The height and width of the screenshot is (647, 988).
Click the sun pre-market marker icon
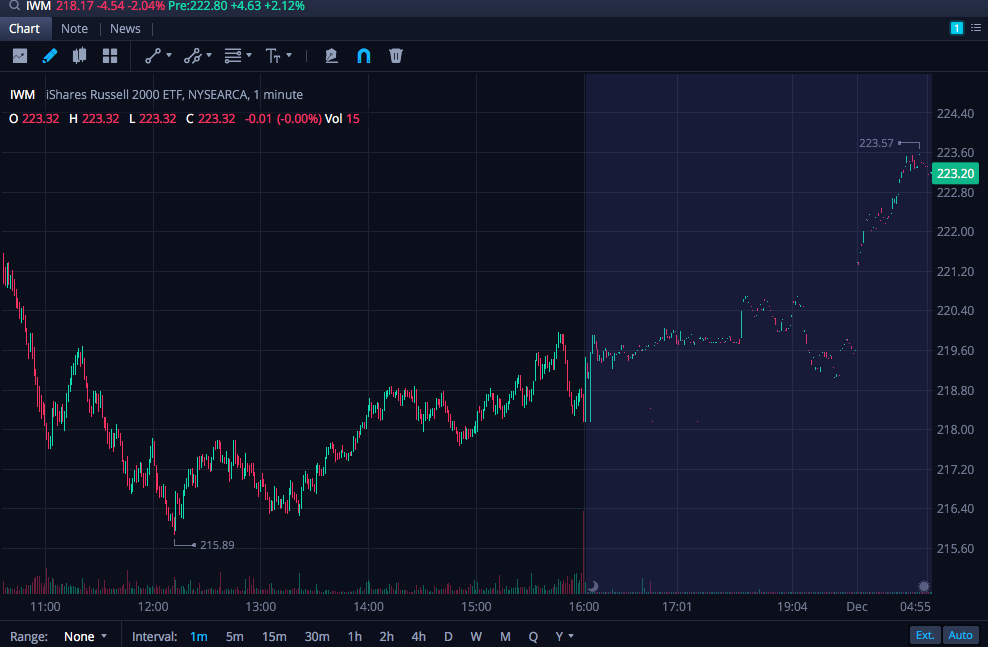924,587
